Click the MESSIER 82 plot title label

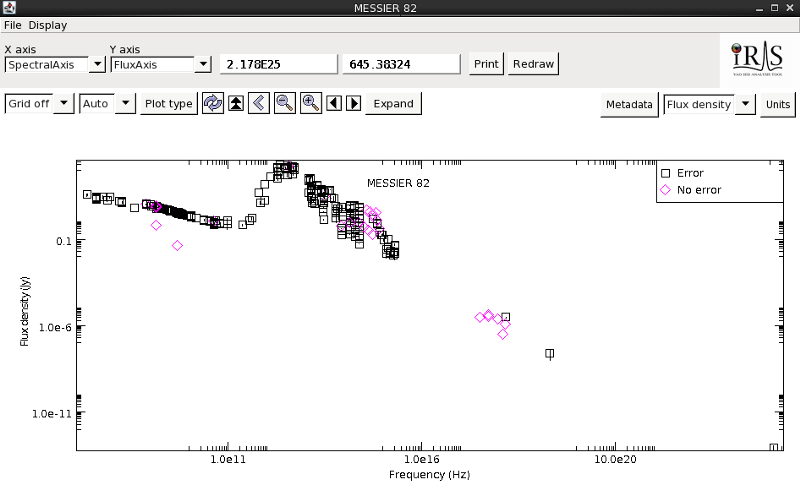[398, 183]
